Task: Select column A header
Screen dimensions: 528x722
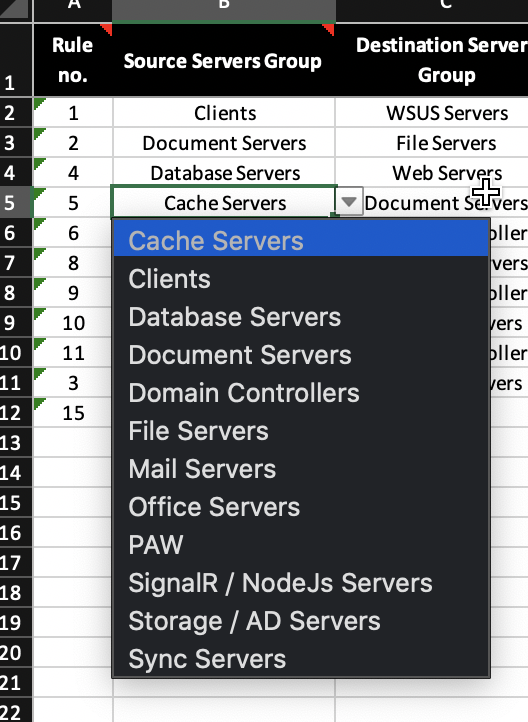Action: pos(73,10)
